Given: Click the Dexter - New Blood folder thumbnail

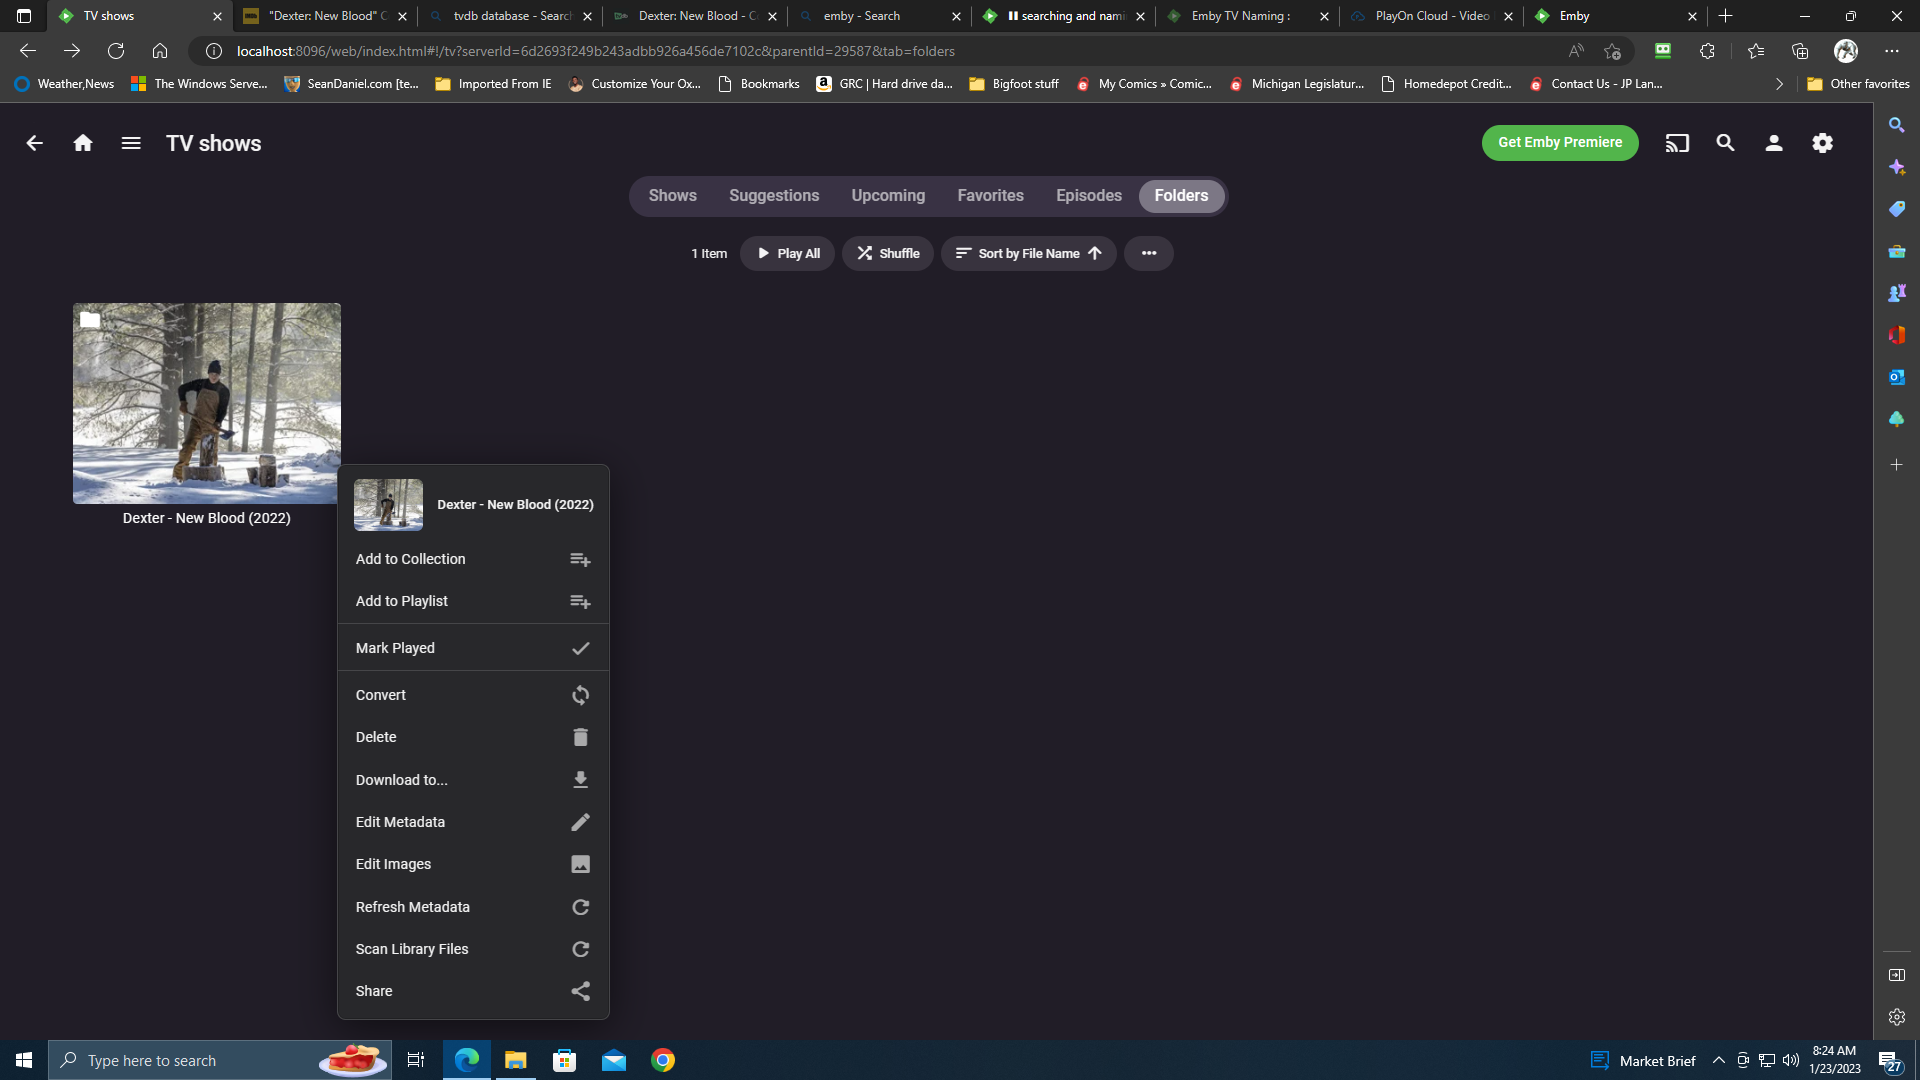Looking at the screenshot, I should [x=207, y=403].
